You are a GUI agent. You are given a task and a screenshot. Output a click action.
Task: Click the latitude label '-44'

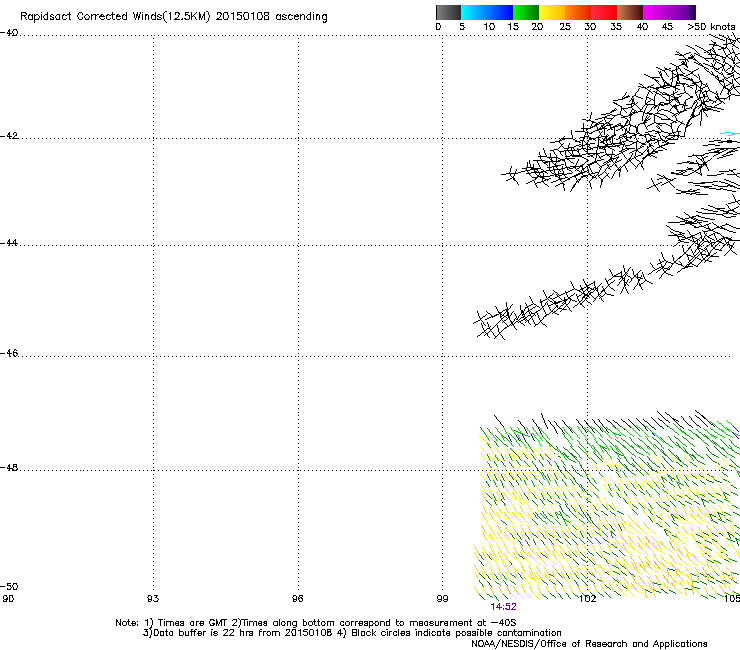point(9,243)
